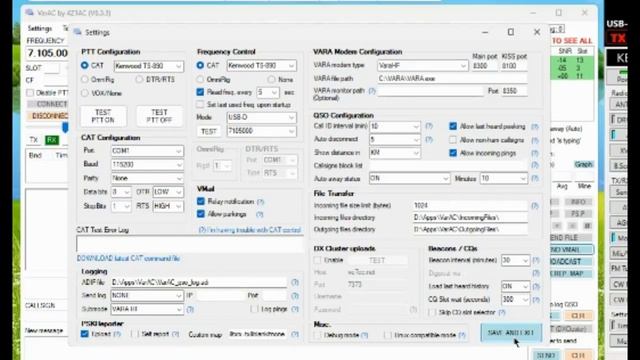Click TEST PTT OFF button

pos(159,116)
